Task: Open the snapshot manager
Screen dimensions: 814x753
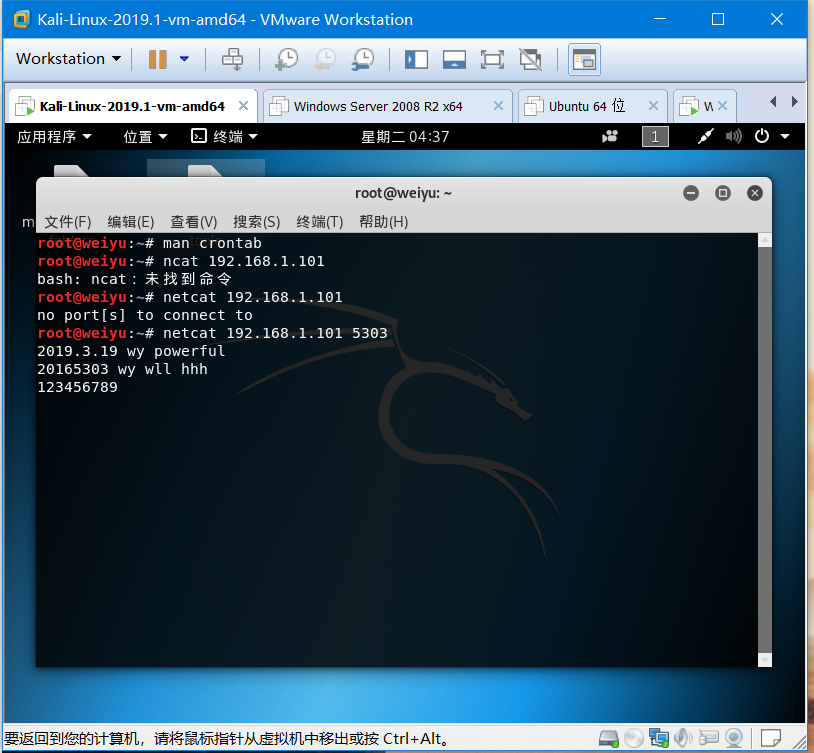Action: tap(363, 59)
